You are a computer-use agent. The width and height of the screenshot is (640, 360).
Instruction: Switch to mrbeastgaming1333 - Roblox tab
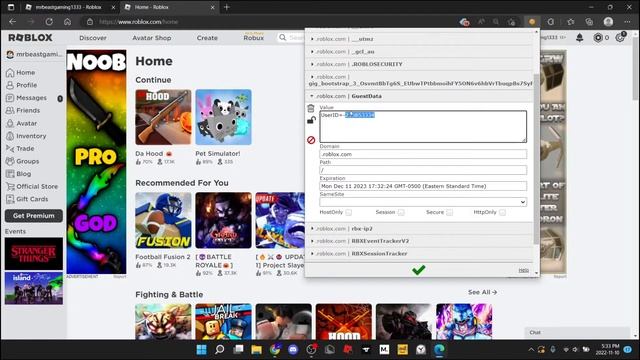point(70,7)
